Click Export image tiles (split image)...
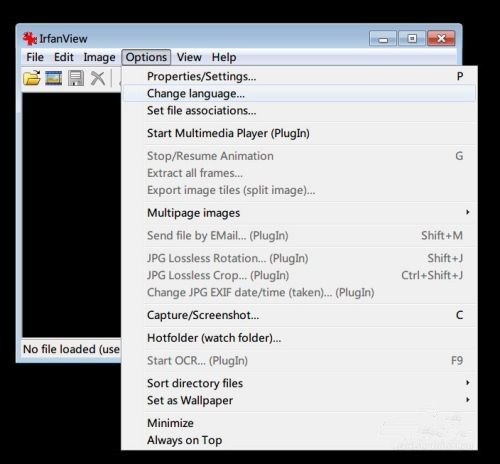Viewport: 500px width, 464px height. pyautogui.click(x=299, y=190)
